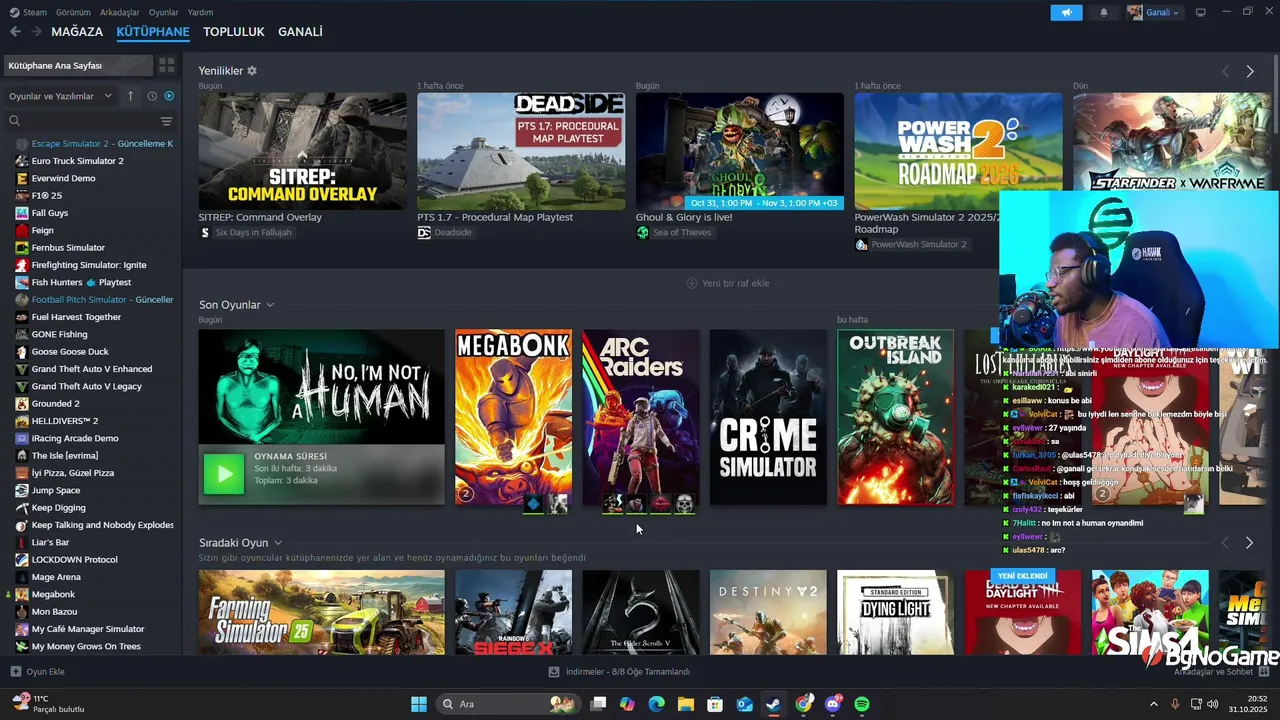Switch to the MAĞAZA tab
The width and height of the screenshot is (1280, 720).
click(77, 32)
